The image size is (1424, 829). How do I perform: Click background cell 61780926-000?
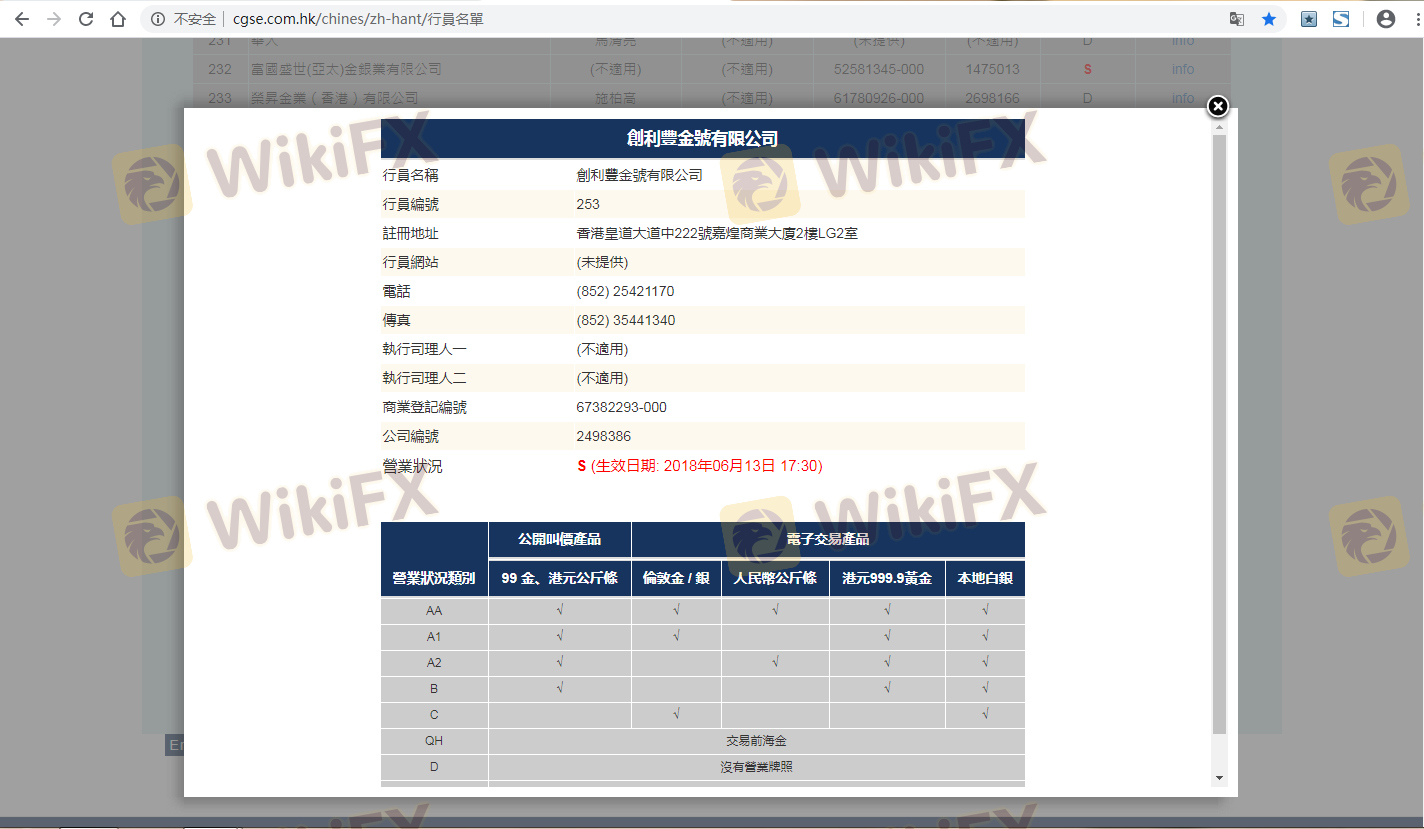click(879, 98)
